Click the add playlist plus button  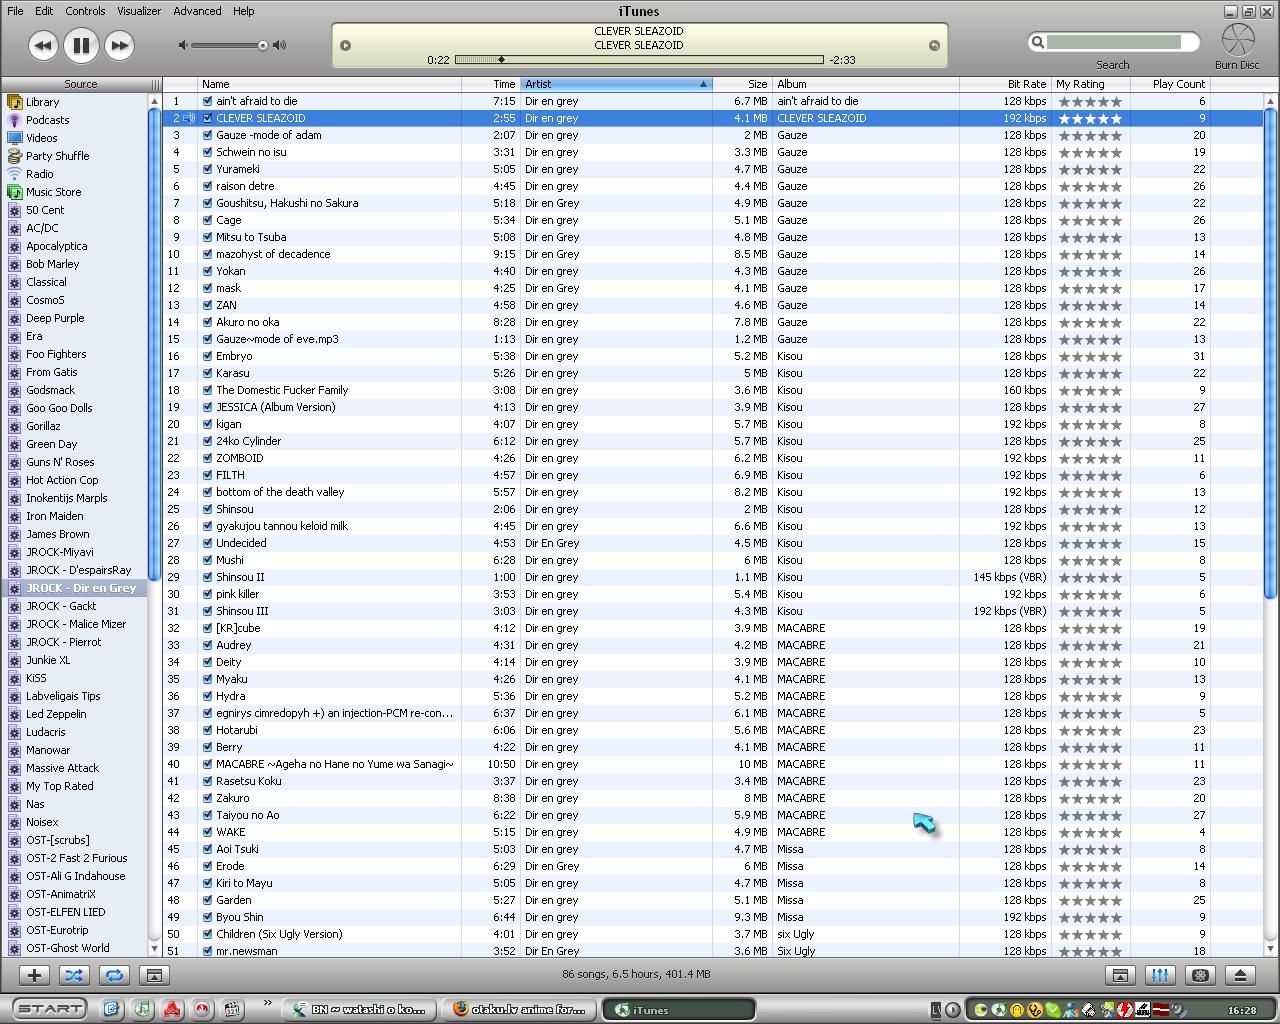34,975
